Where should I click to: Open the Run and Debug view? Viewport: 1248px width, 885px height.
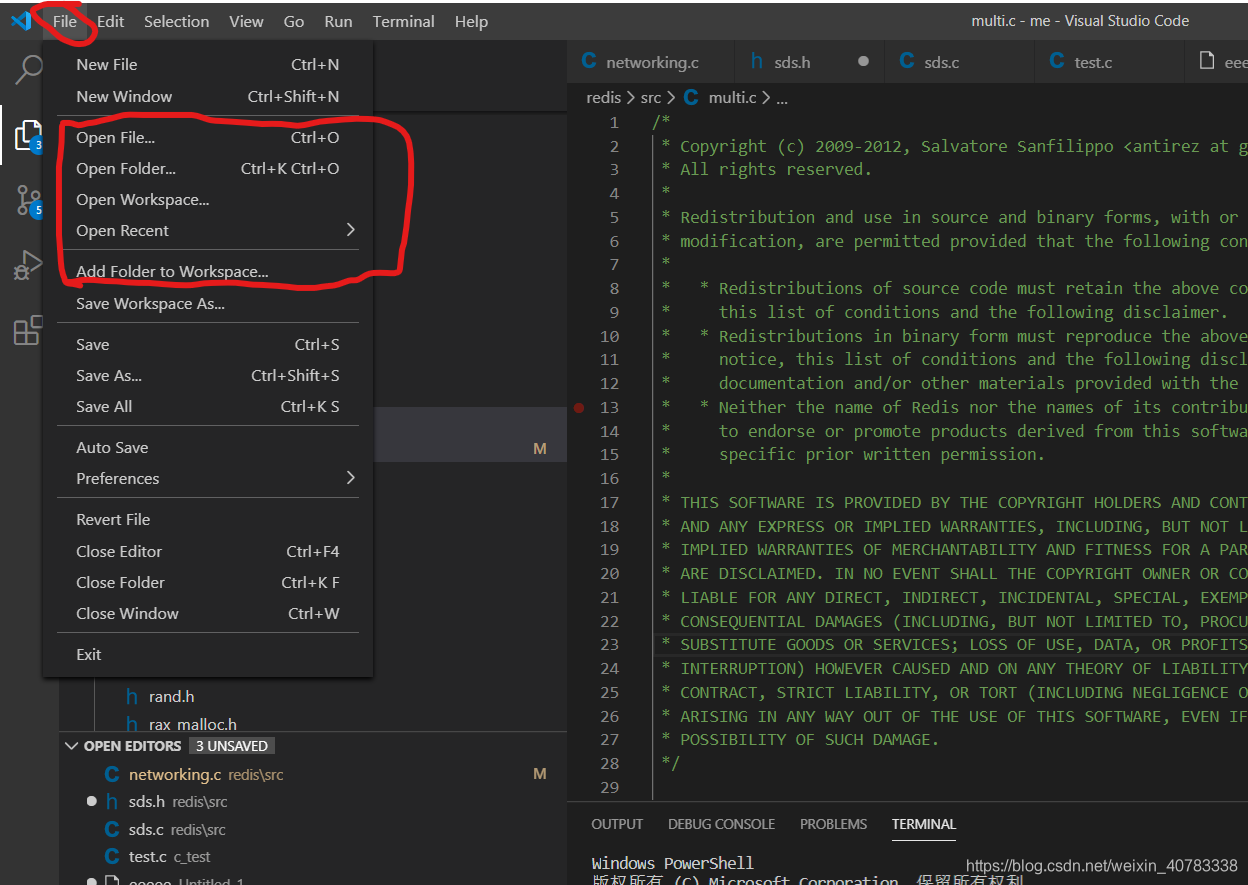click(x=28, y=265)
